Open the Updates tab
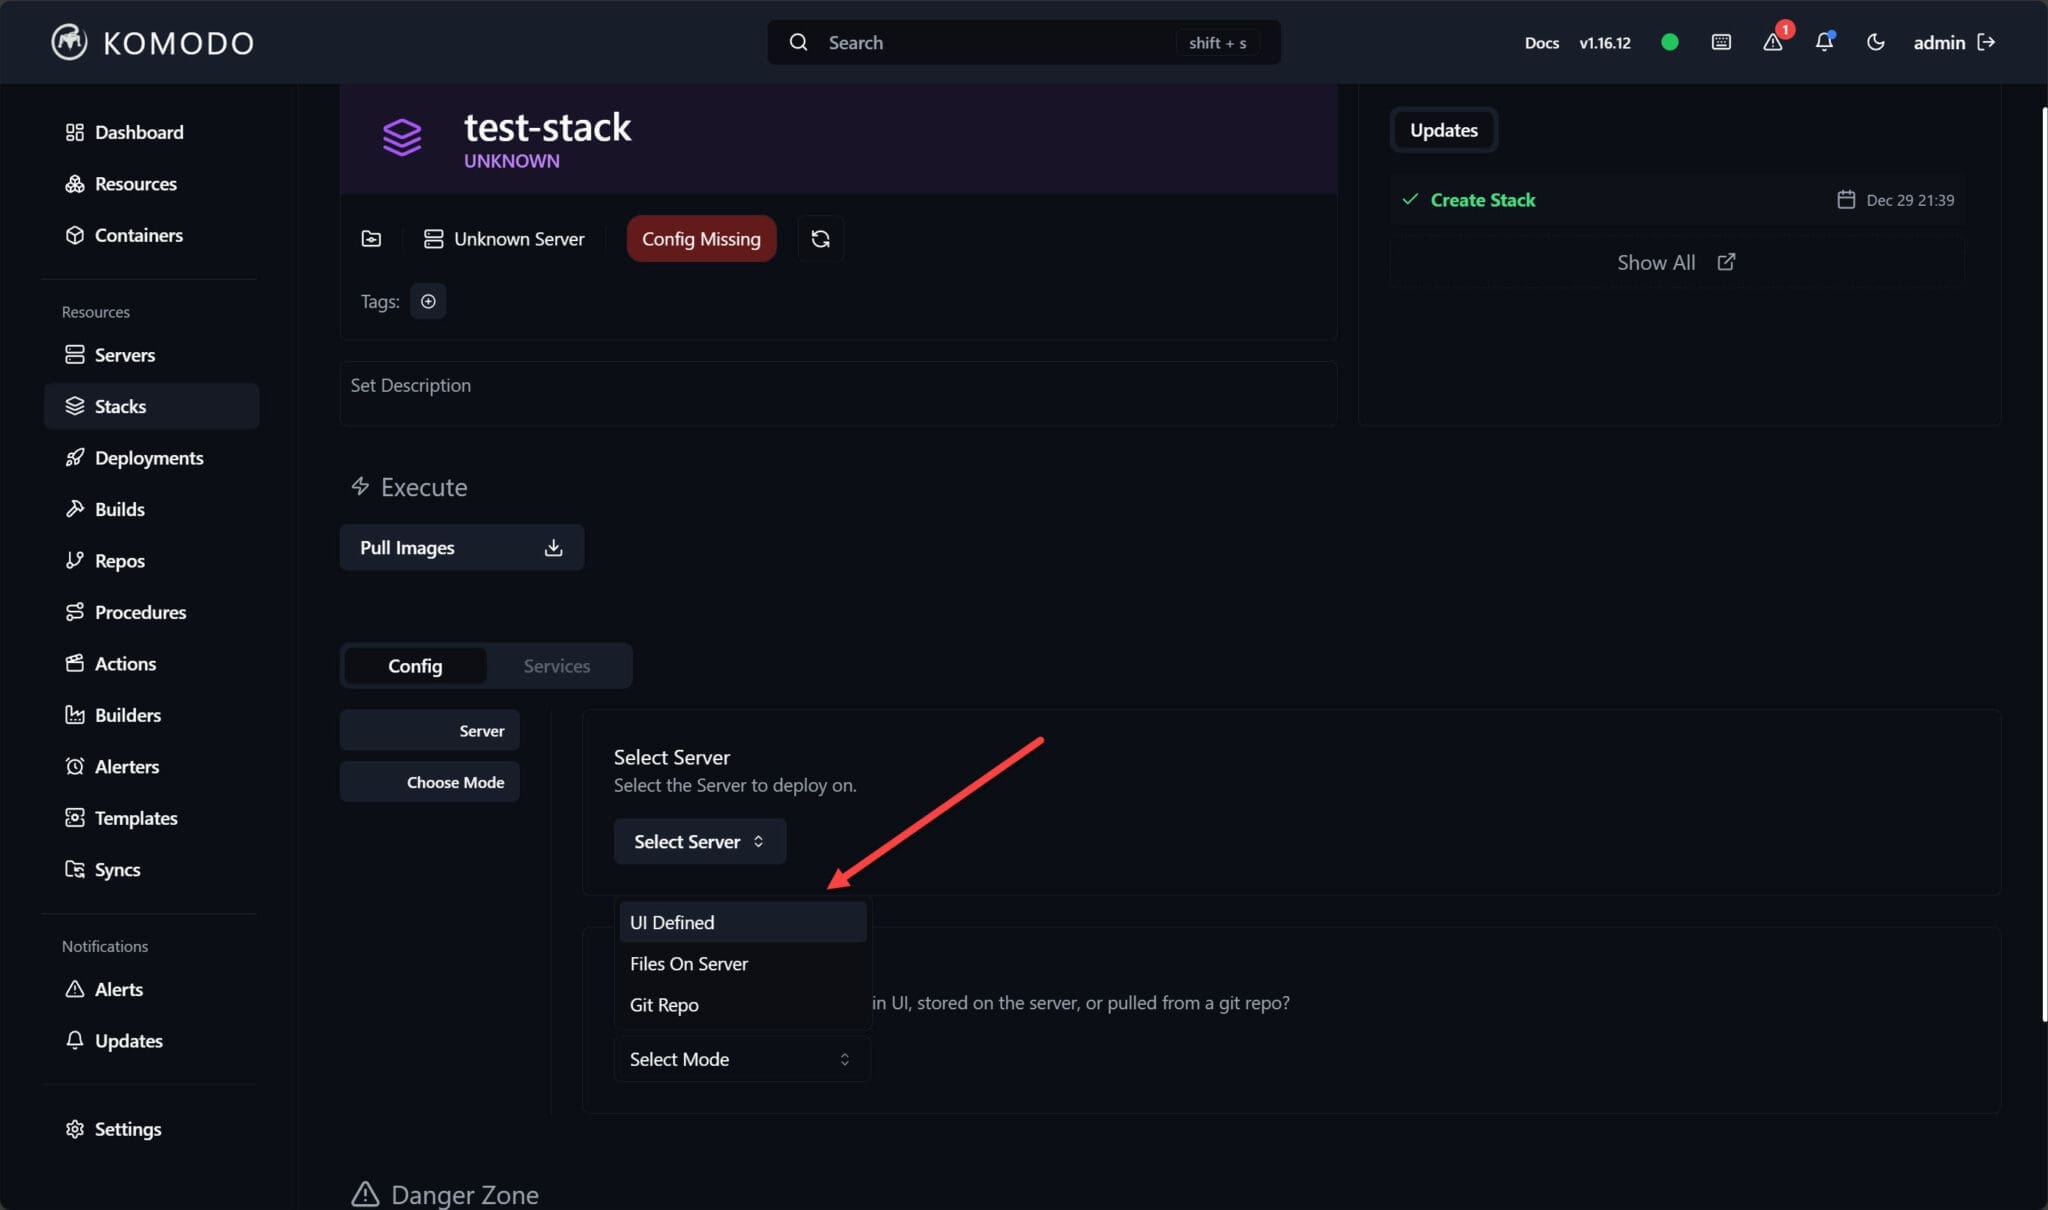 point(1443,129)
